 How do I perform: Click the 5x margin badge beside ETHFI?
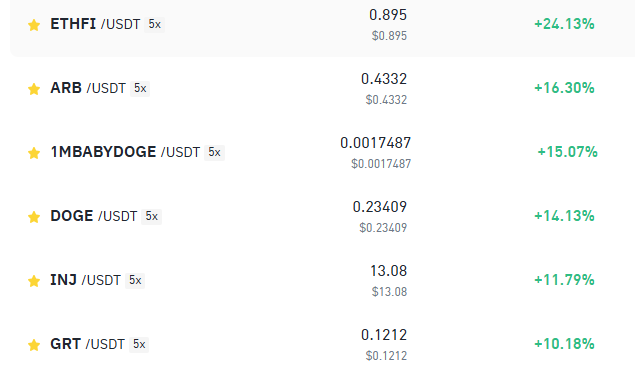(154, 24)
